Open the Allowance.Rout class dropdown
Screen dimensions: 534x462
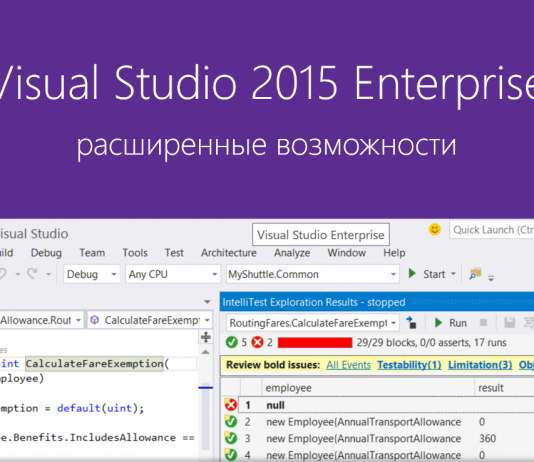pyautogui.click(x=41, y=320)
